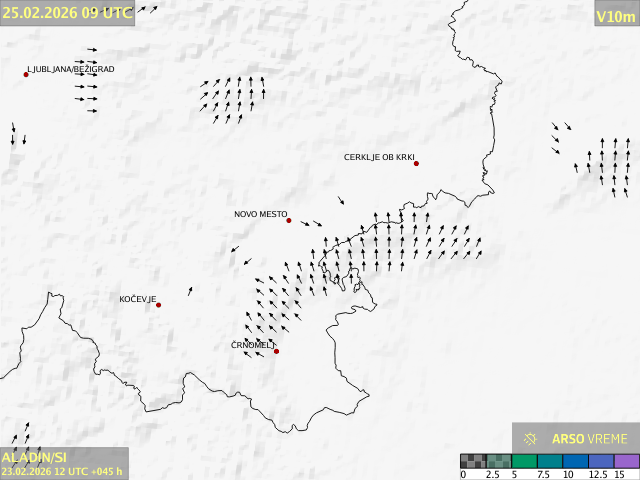Screen dimensions: 640x480
Task: Pick the purple 15 legend swatch
Action: pyautogui.click(x=626, y=462)
